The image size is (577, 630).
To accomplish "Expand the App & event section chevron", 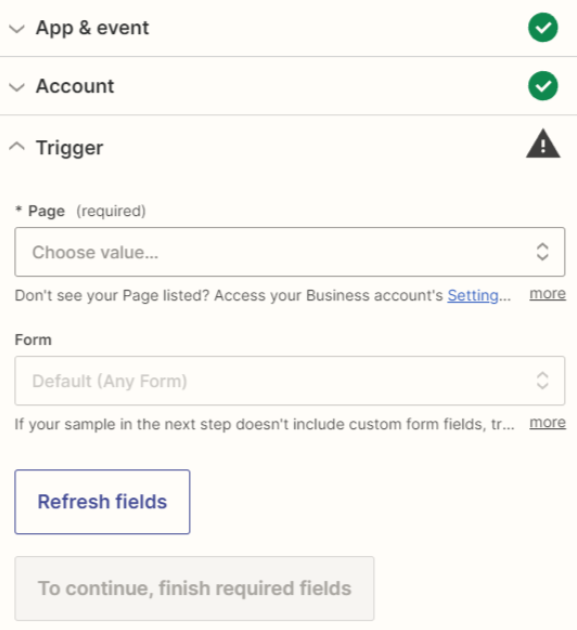I will (17, 29).
